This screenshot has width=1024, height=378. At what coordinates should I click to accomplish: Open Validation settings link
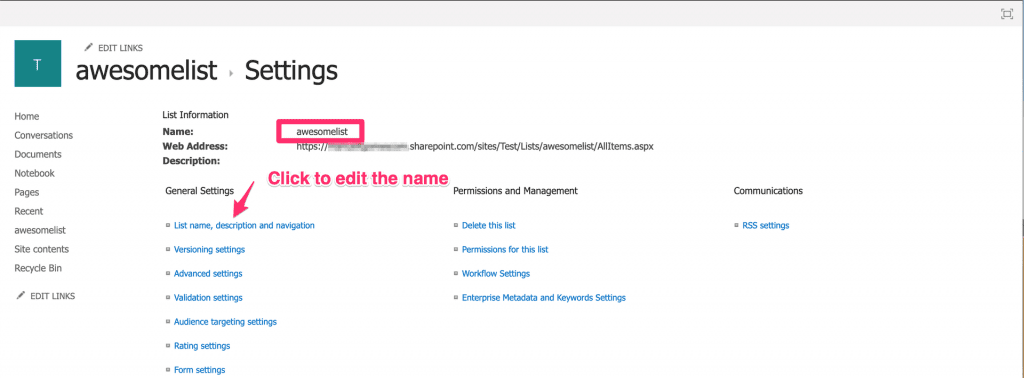pyautogui.click(x=208, y=298)
